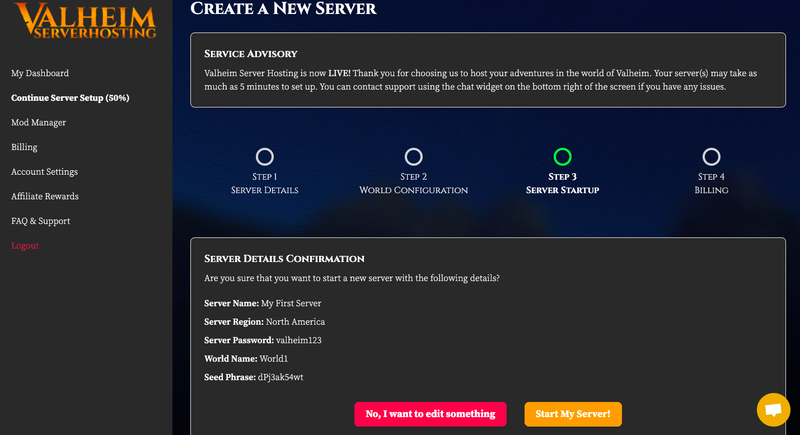The width and height of the screenshot is (800, 435).
Task: Open Account Settings
Action: (44, 172)
